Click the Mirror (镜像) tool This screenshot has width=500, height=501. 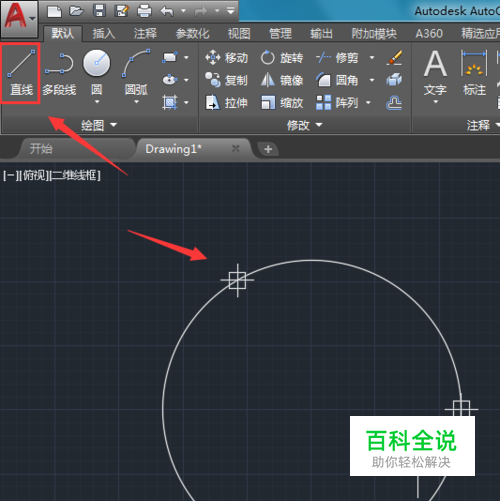pyautogui.click(x=282, y=80)
